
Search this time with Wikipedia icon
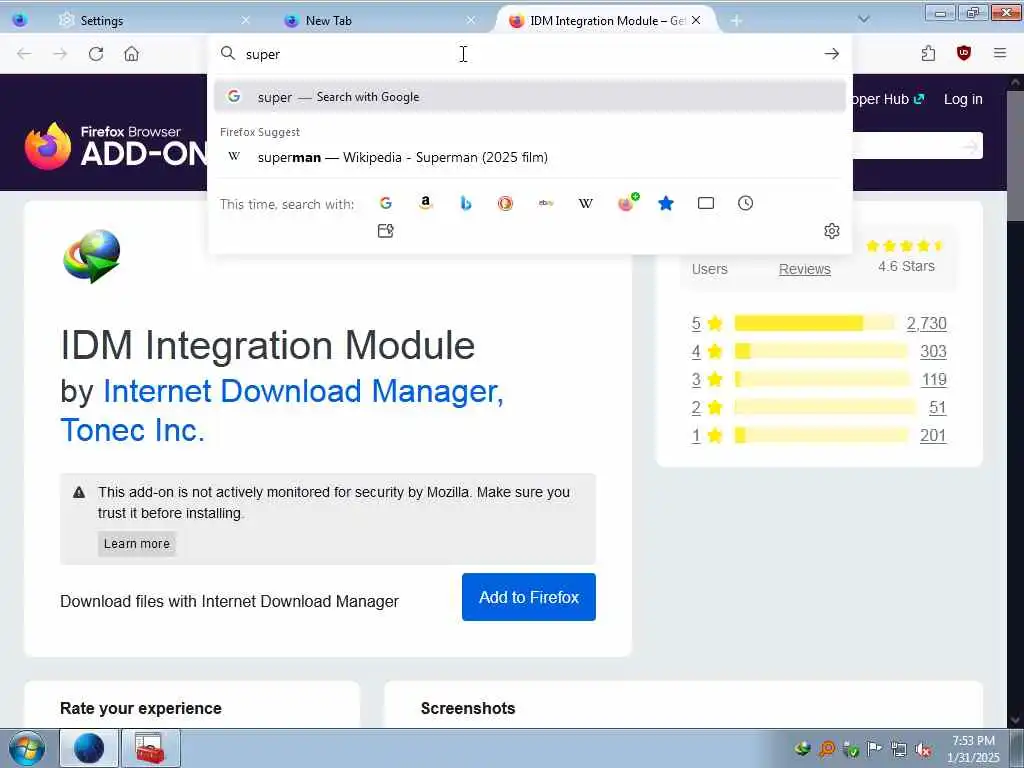click(x=586, y=203)
